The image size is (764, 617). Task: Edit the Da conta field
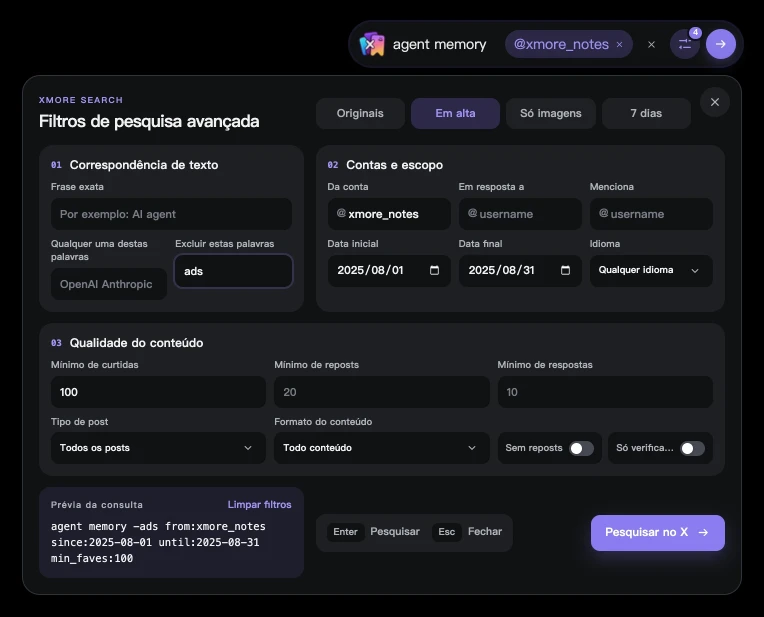[389, 214]
